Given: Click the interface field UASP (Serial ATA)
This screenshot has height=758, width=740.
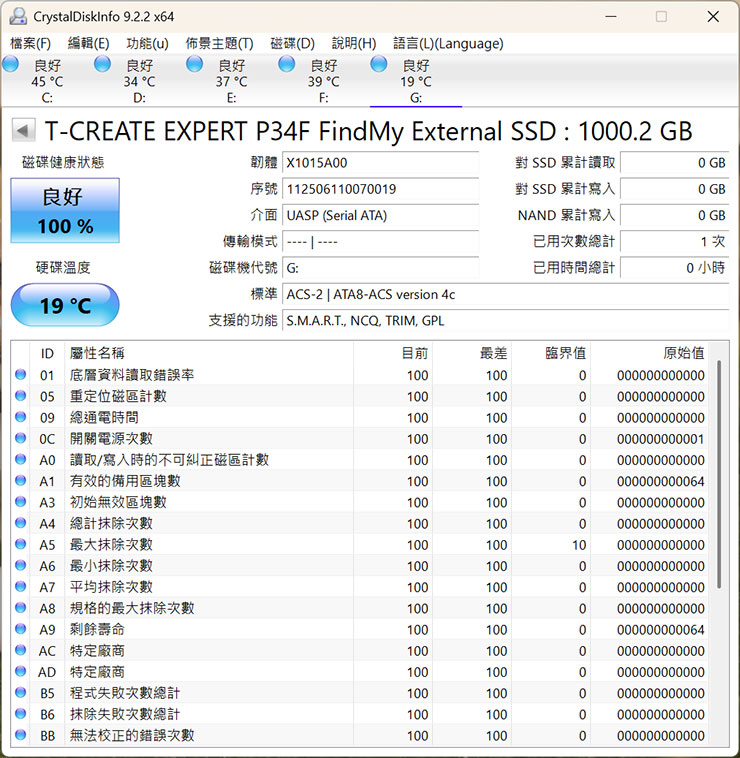Looking at the screenshot, I should [x=380, y=215].
